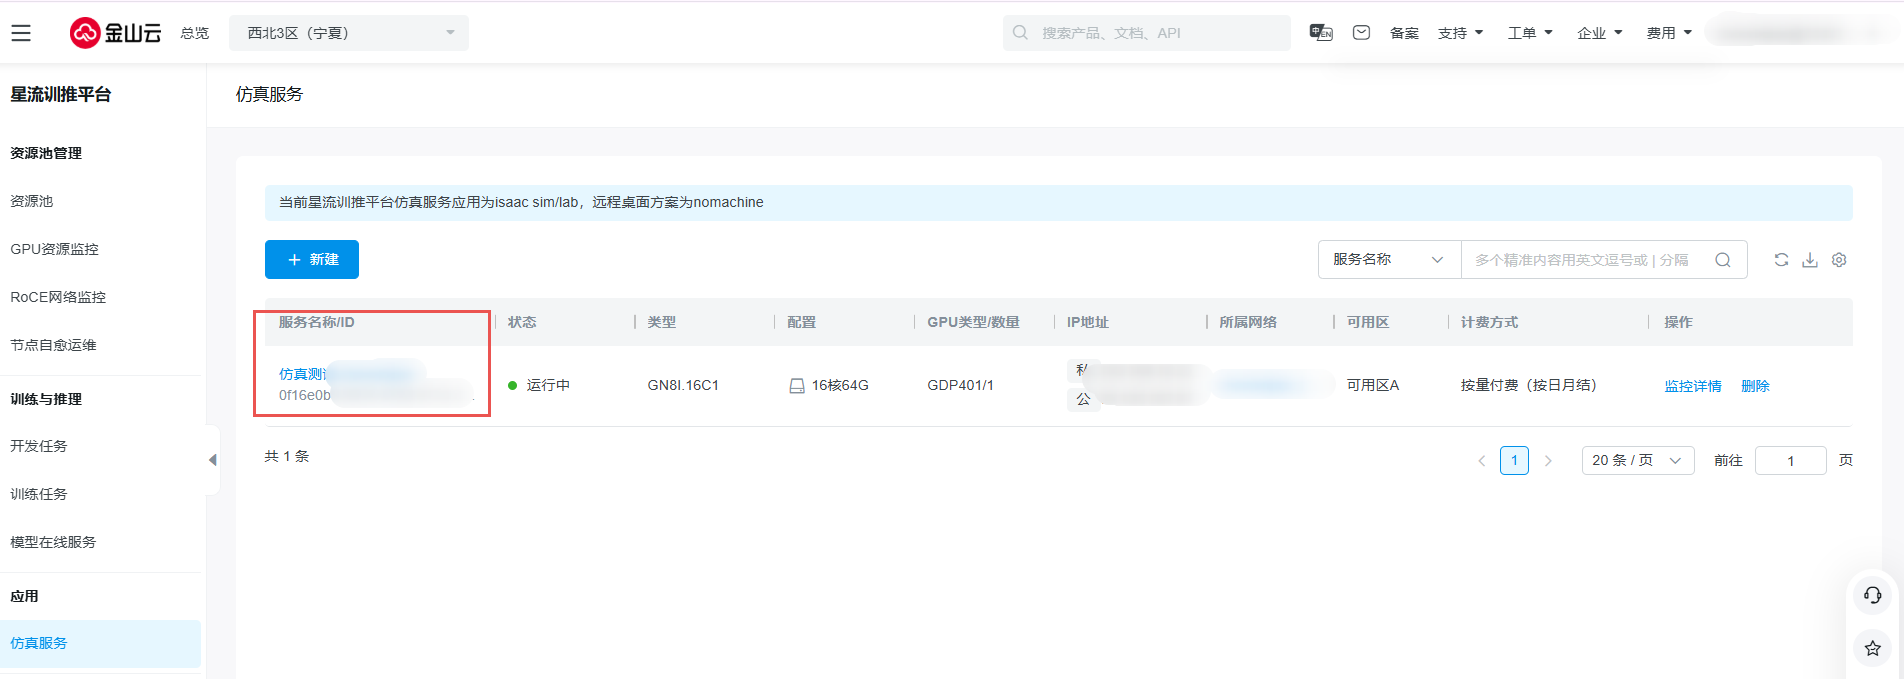The height and width of the screenshot is (679, 1904).
Task: Click the search magnifier in filter box
Action: [x=1723, y=260]
